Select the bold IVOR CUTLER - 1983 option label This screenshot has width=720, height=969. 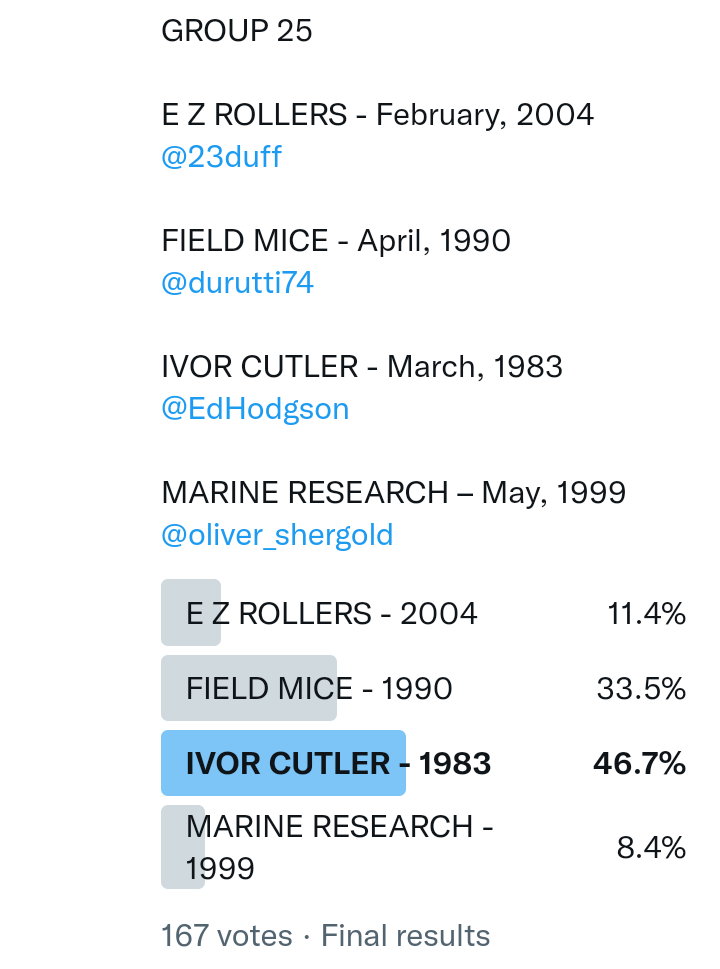coord(338,764)
